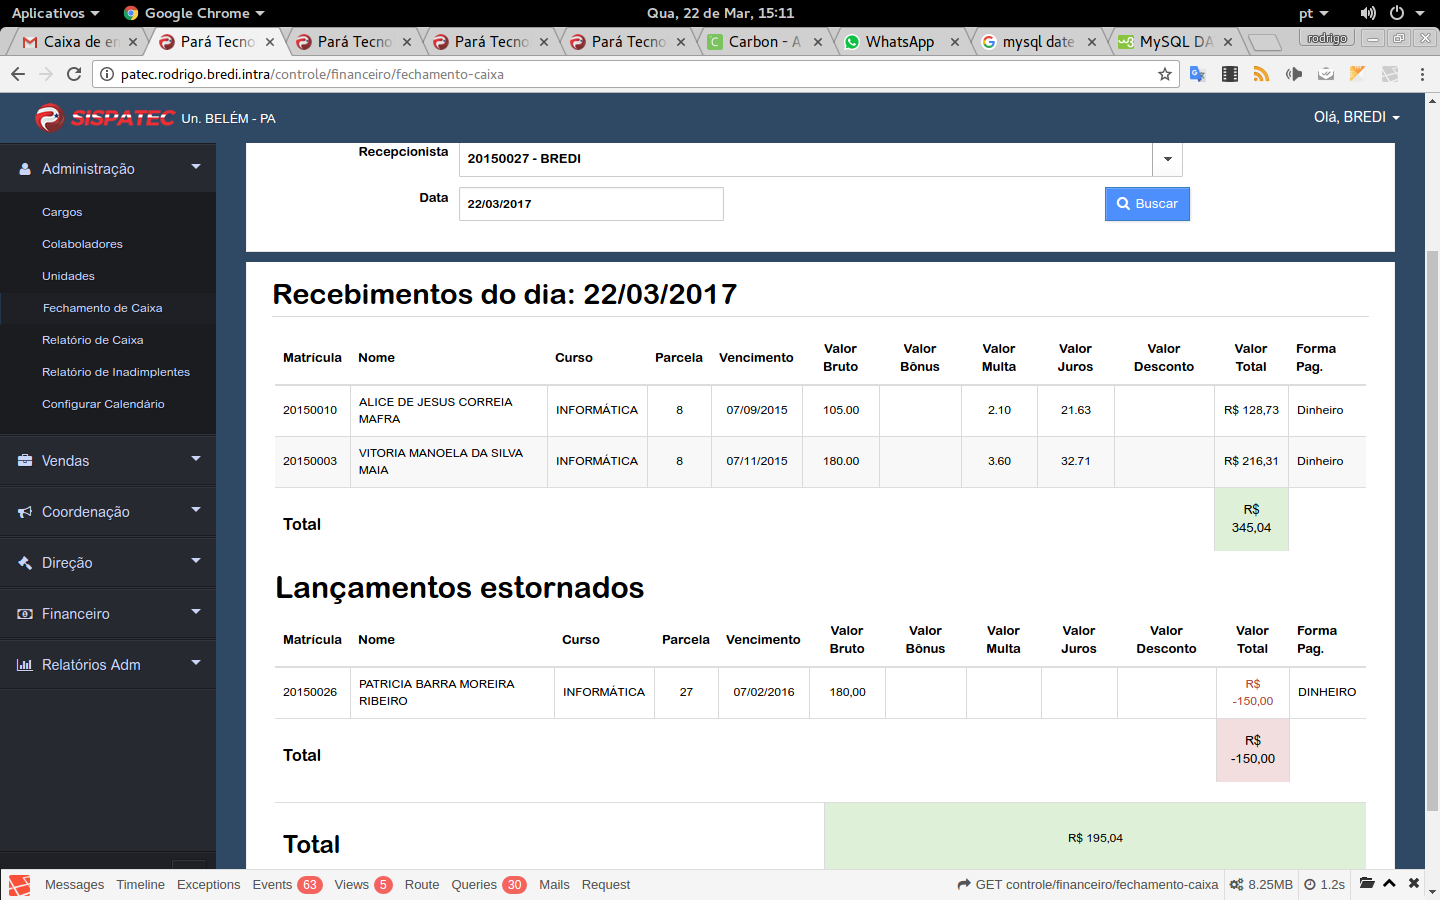Open the Mails debugbar tab
This screenshot has height=900, width=1440.
[x=554, y=885]
